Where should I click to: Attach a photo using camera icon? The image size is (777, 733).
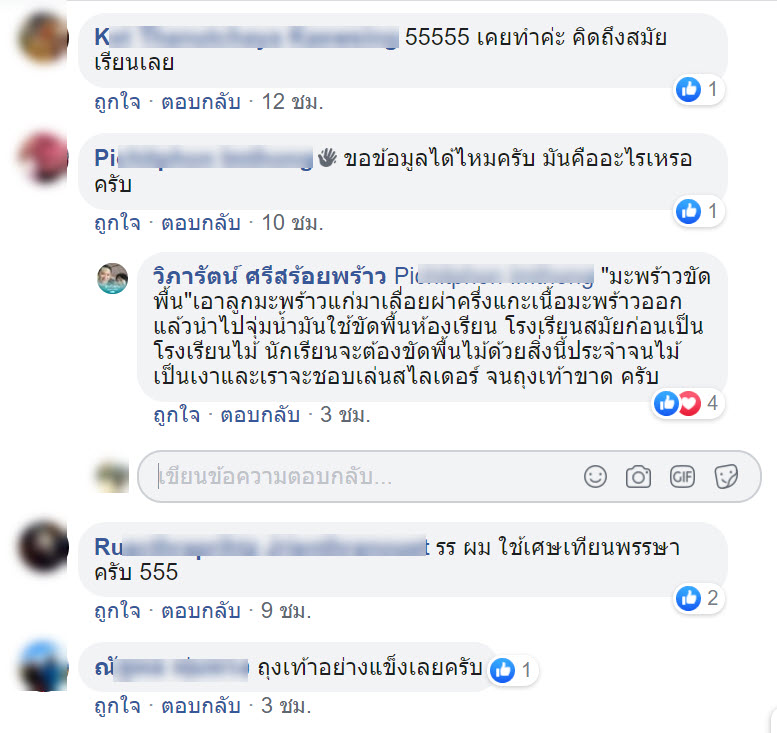[638, 477]
